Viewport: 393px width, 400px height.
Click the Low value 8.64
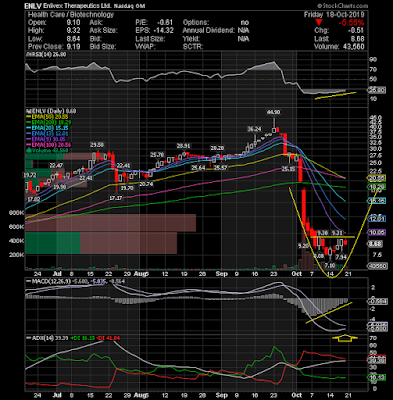click(73, 39)
